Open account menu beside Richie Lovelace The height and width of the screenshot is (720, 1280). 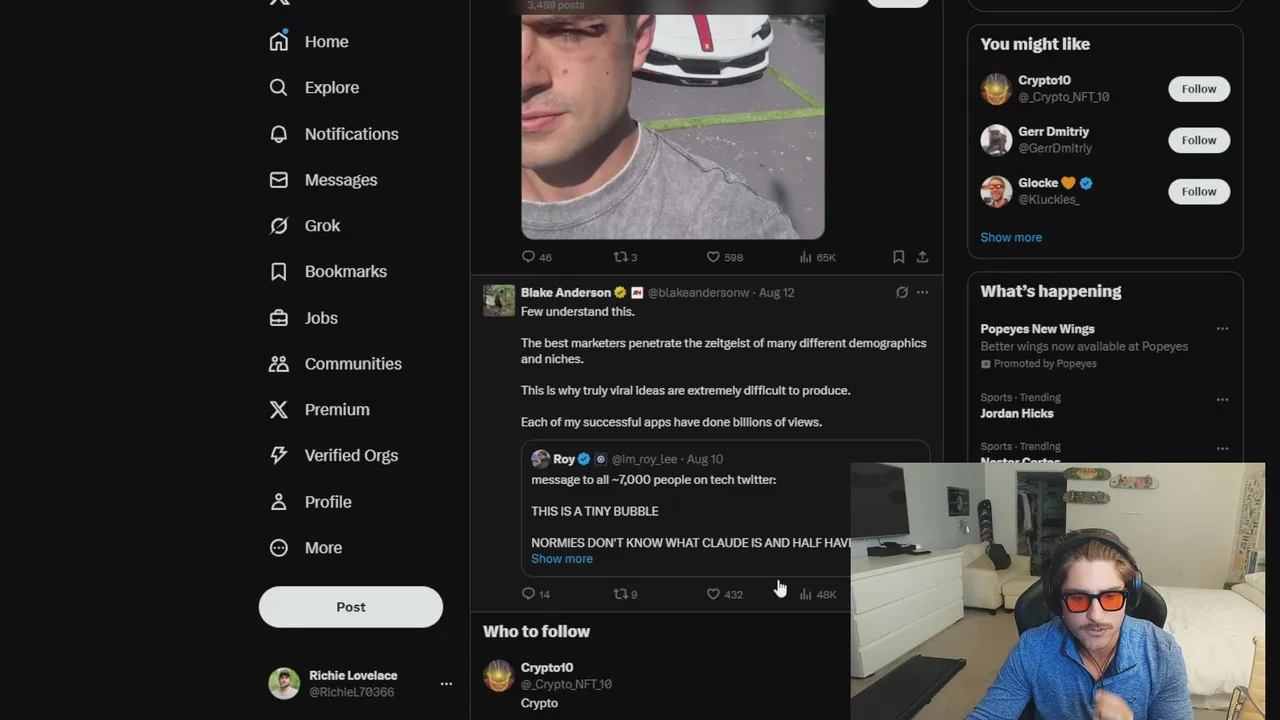point(446,683)
